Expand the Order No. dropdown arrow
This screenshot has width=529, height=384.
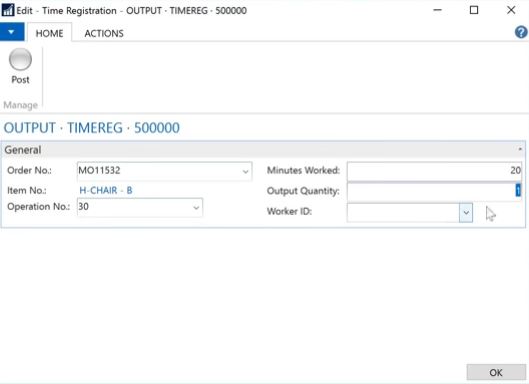point(246,171)
